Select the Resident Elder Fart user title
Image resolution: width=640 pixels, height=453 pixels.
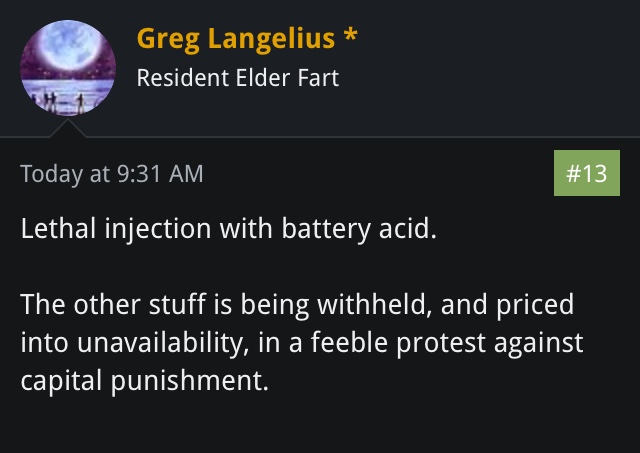click(238, 78)
